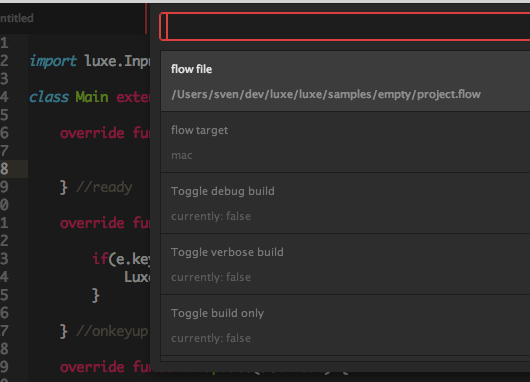
Task: Click the project.flow file path text
Action: tap(326, 94)
